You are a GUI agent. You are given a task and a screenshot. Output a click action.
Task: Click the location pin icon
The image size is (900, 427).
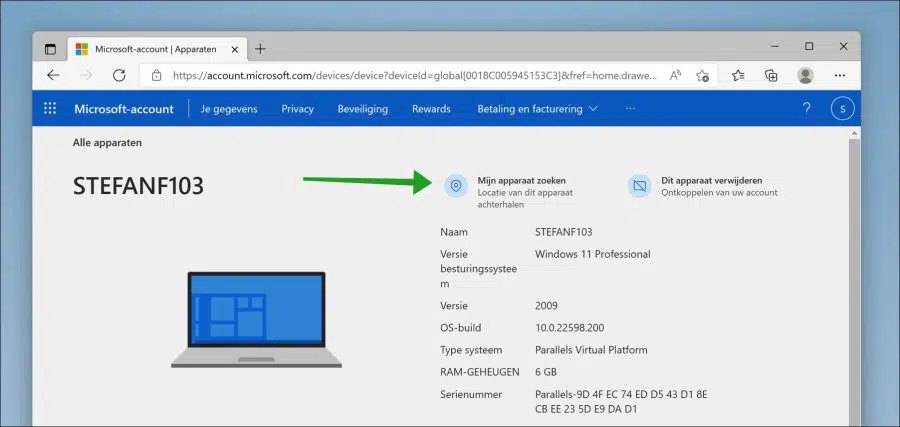(x=456, y=186)
